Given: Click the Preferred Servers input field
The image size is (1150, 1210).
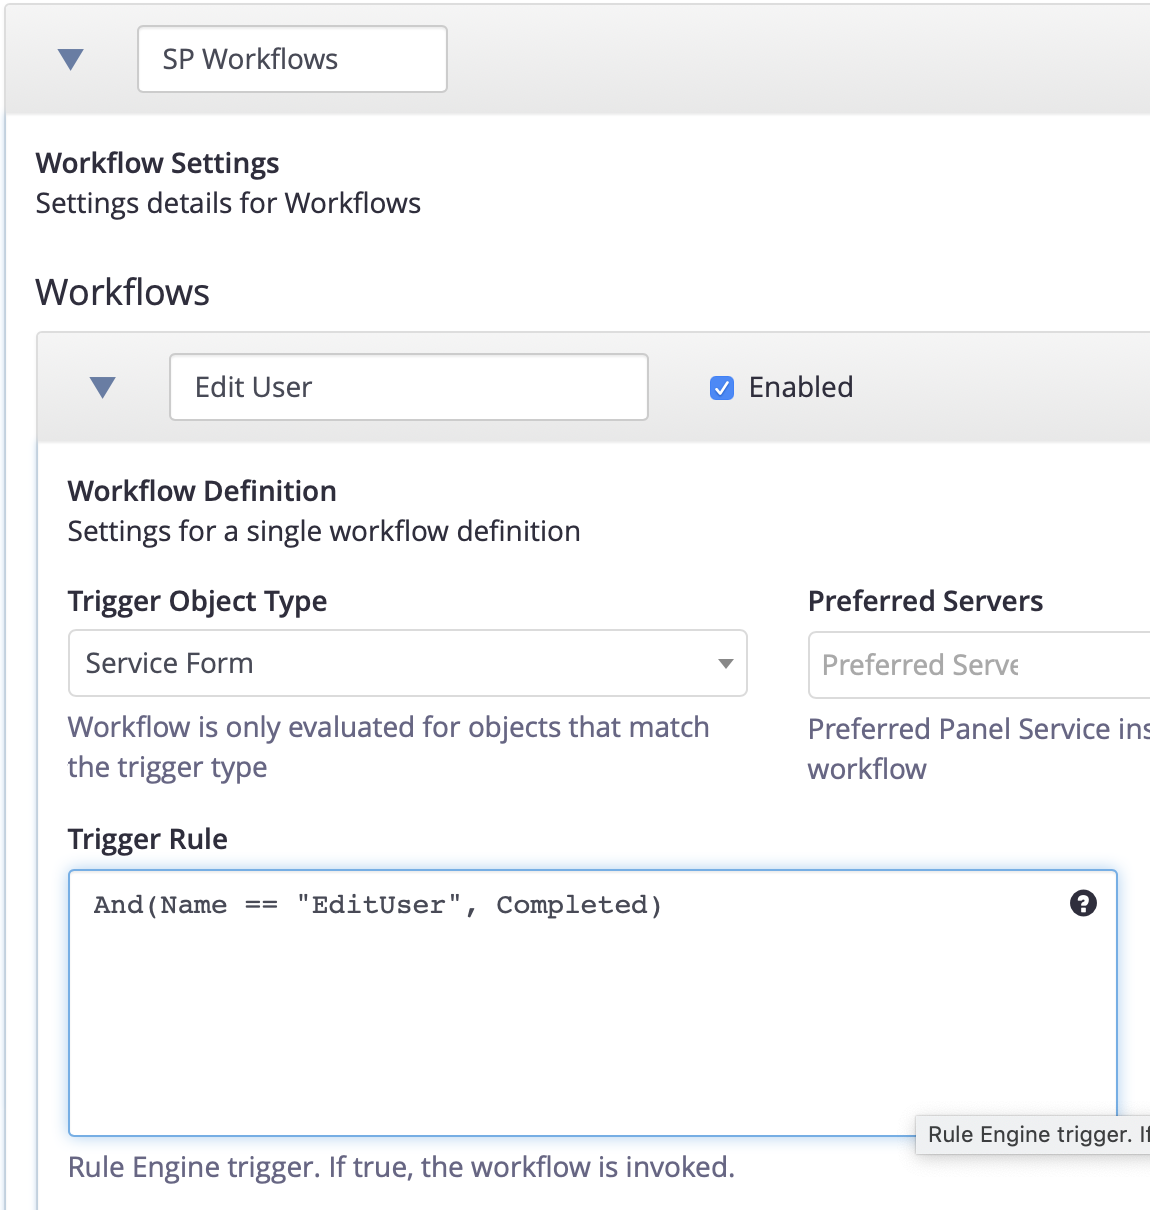Looking at the screenshot, I should click(979, 665).
